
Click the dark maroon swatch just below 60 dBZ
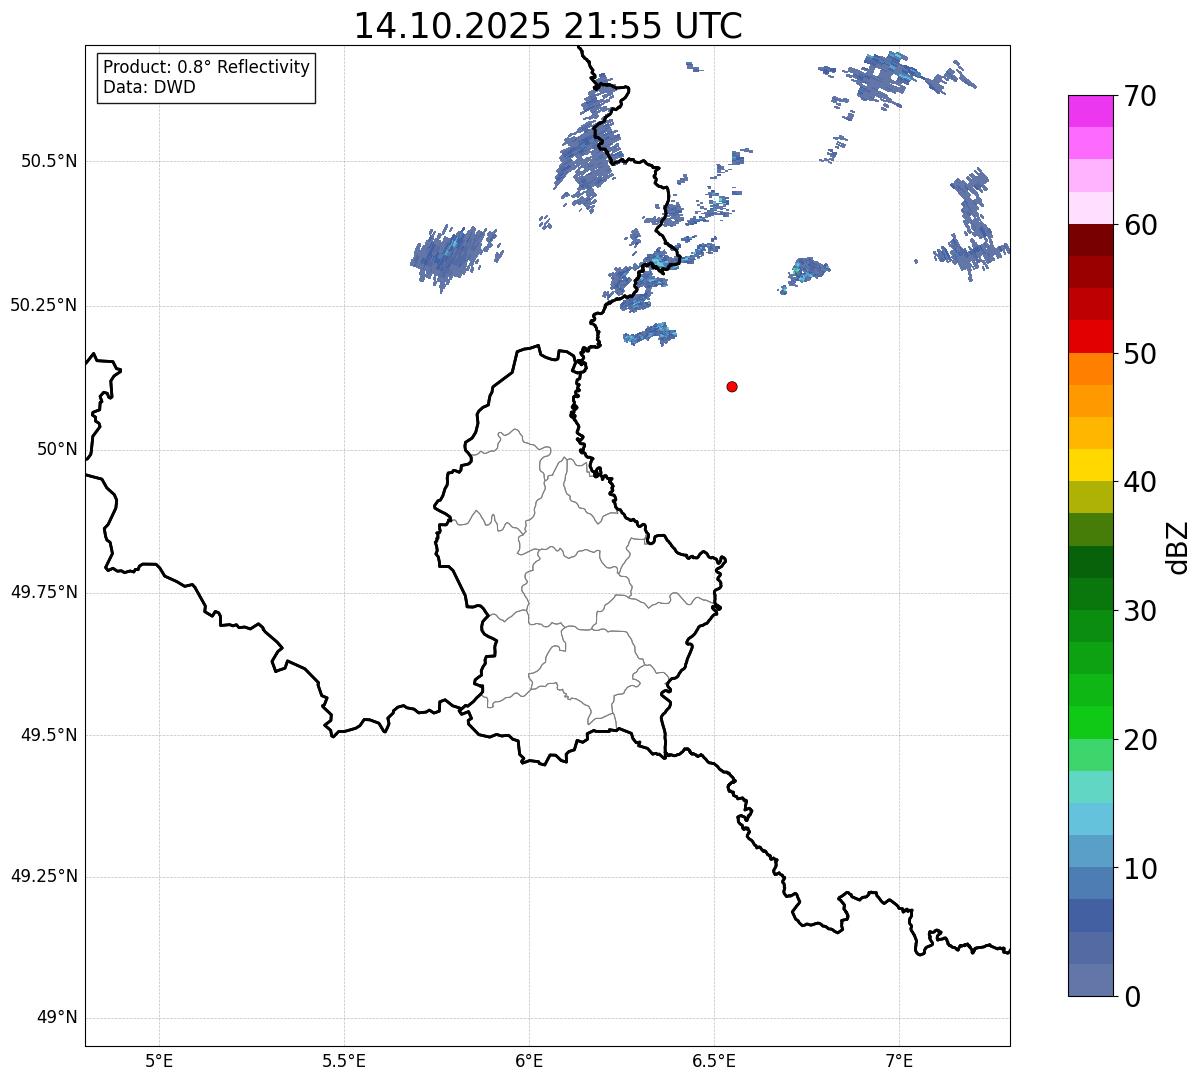pos(1090,240)
